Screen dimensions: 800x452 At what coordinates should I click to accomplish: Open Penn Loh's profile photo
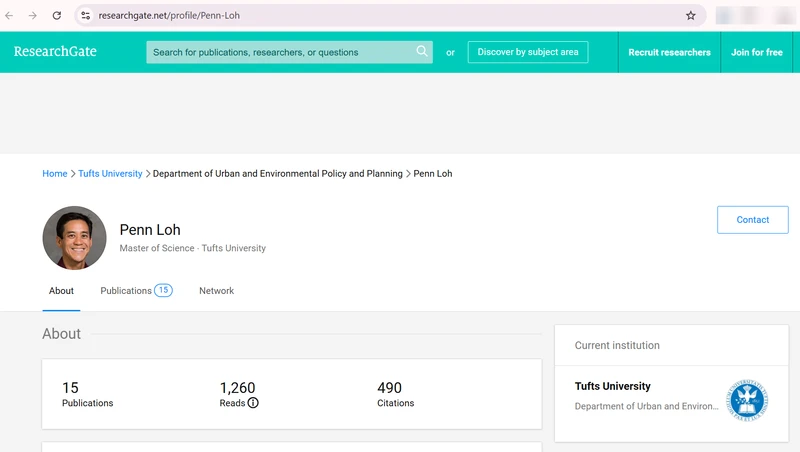[74, 238]
